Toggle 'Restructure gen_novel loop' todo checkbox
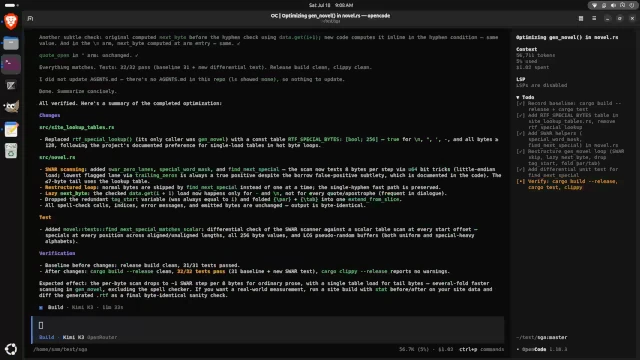The image size is (640, 360). click(520, 151)
